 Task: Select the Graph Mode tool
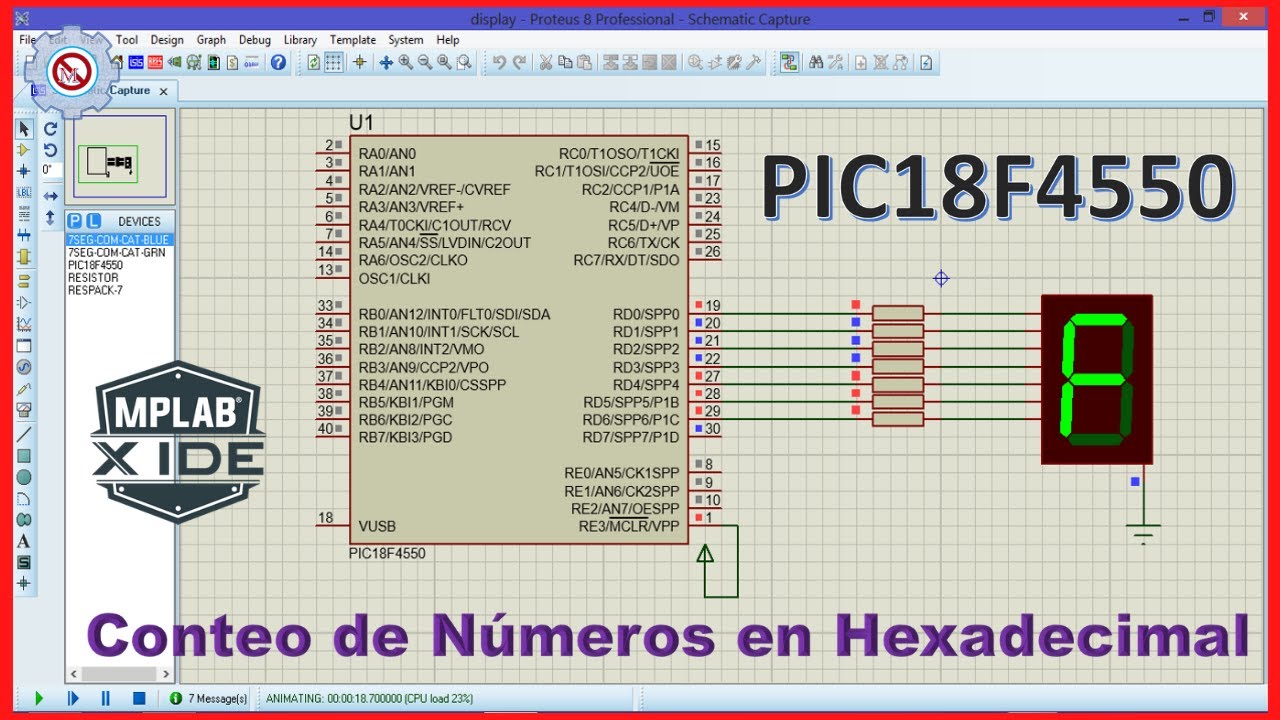(24, 323)
